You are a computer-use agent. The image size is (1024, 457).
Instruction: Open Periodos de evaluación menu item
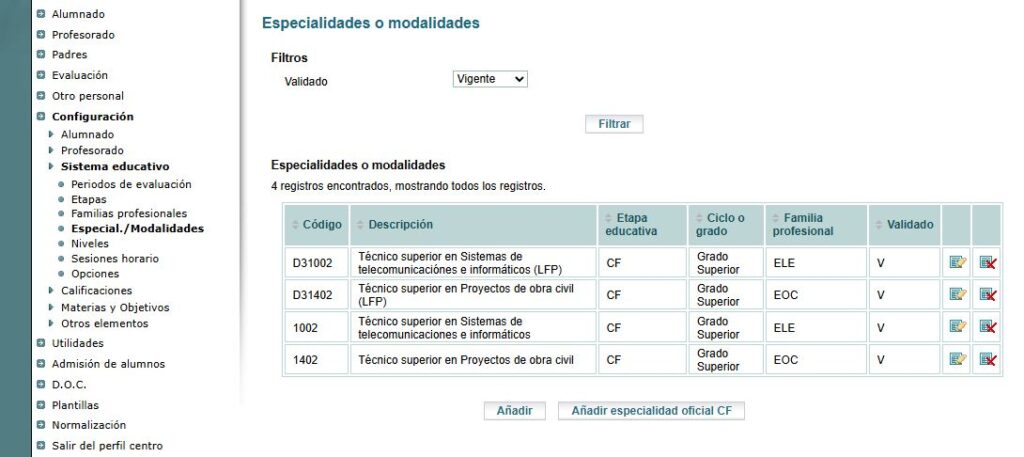click(x=131, y=184)
